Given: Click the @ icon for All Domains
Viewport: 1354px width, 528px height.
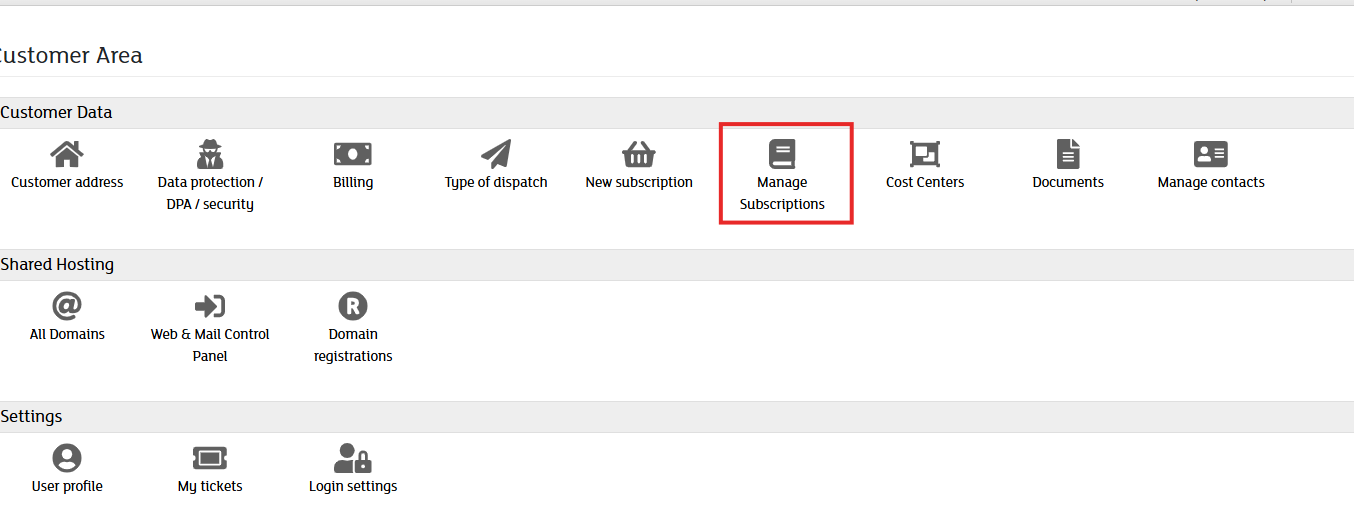Looking at the screenshot, I should pyautogui.click(x=67, y=306).
